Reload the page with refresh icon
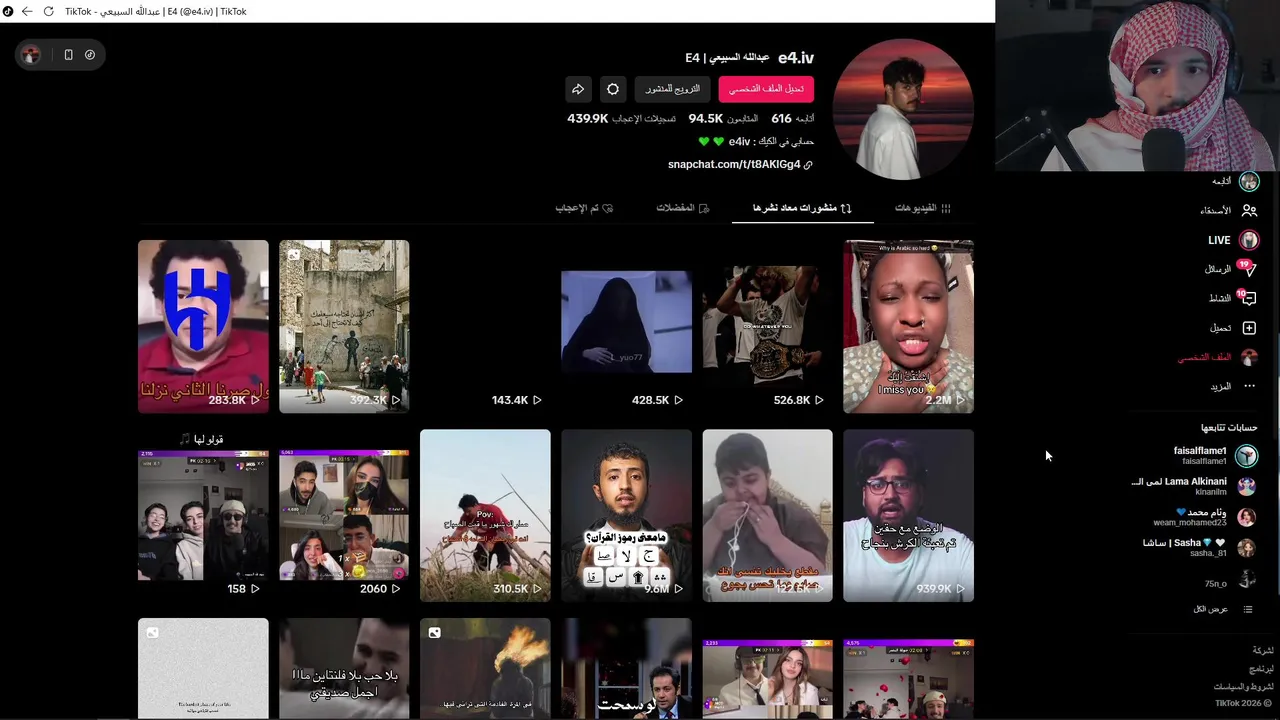This screenshot has width=1280, height=720. (48, 11)
